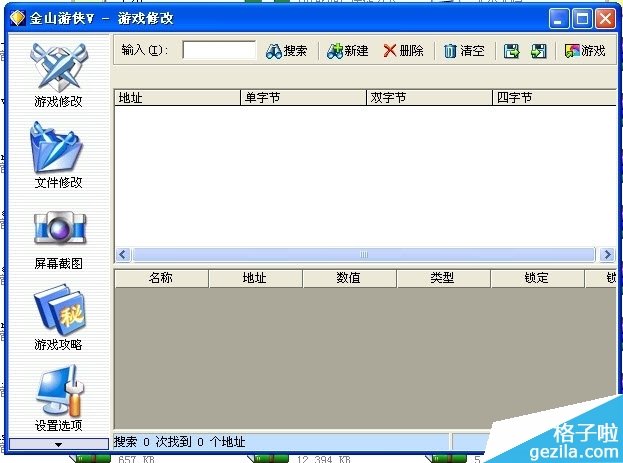Click the 地址 column header in lower table
623x463 pixels.
pos(255,278)
